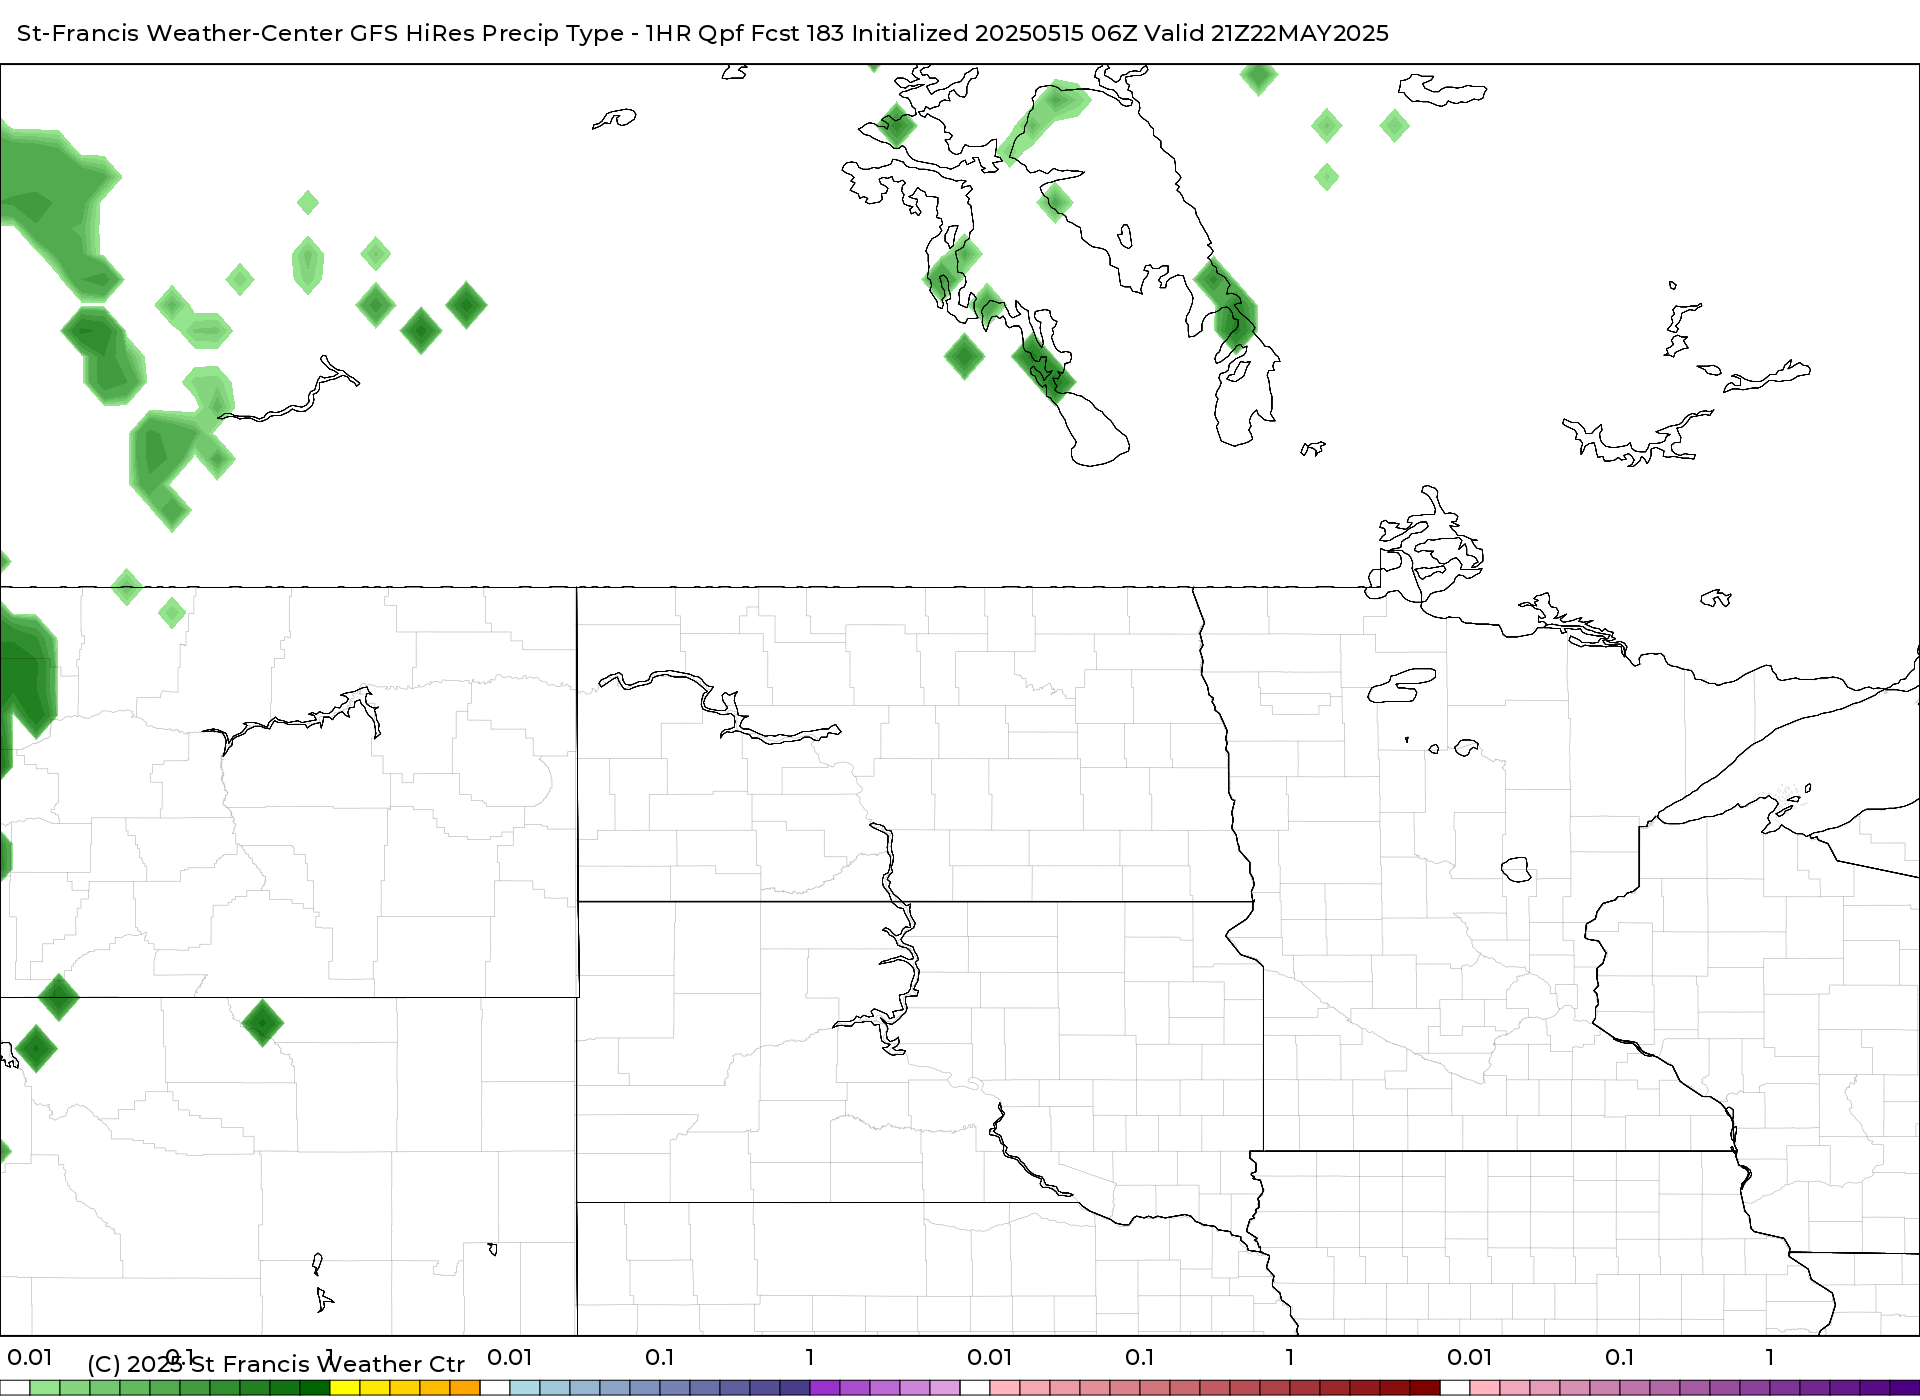
Task: Click the '1' label above the pink-purple scale
Action: click(1770, 1358)
